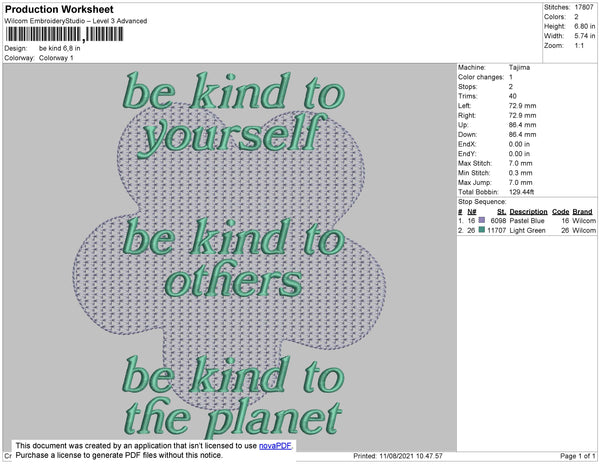600x464 pixels.
Task: Click the Pastel Blue color swatch
Action: (x=482, y=220)
